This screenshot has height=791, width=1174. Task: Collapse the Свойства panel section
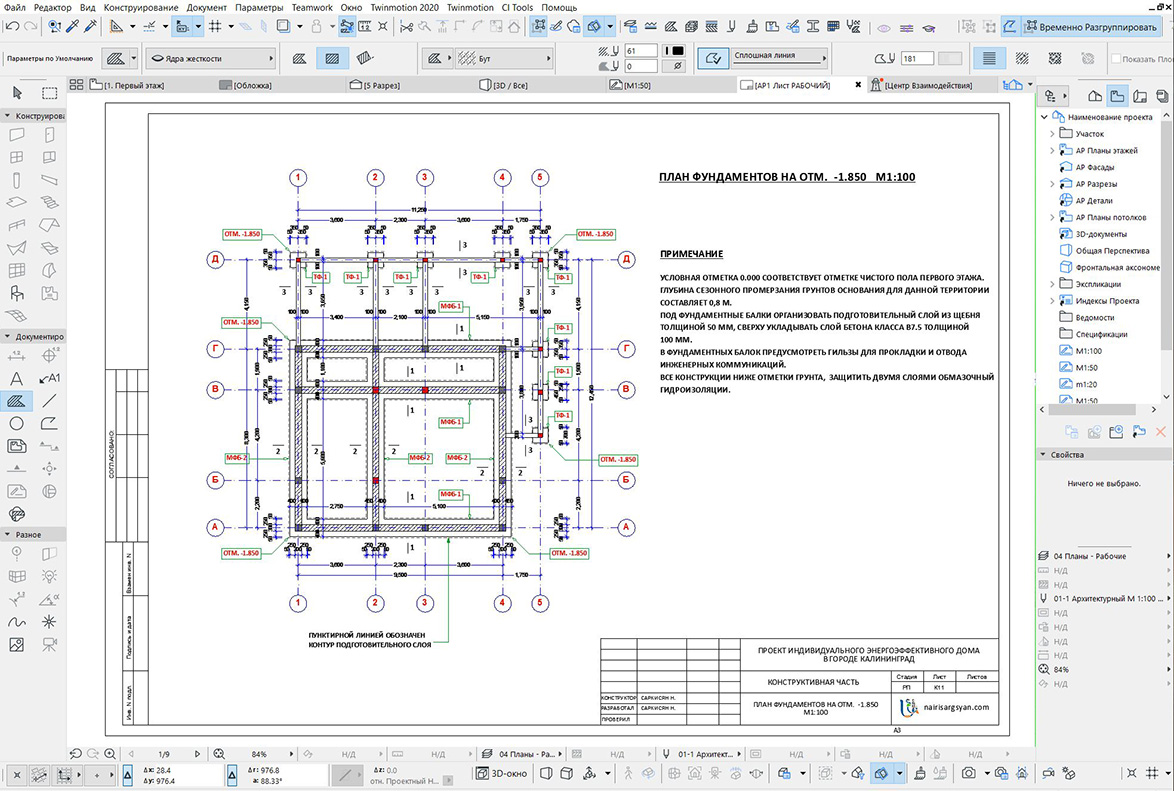(1042, 455)
